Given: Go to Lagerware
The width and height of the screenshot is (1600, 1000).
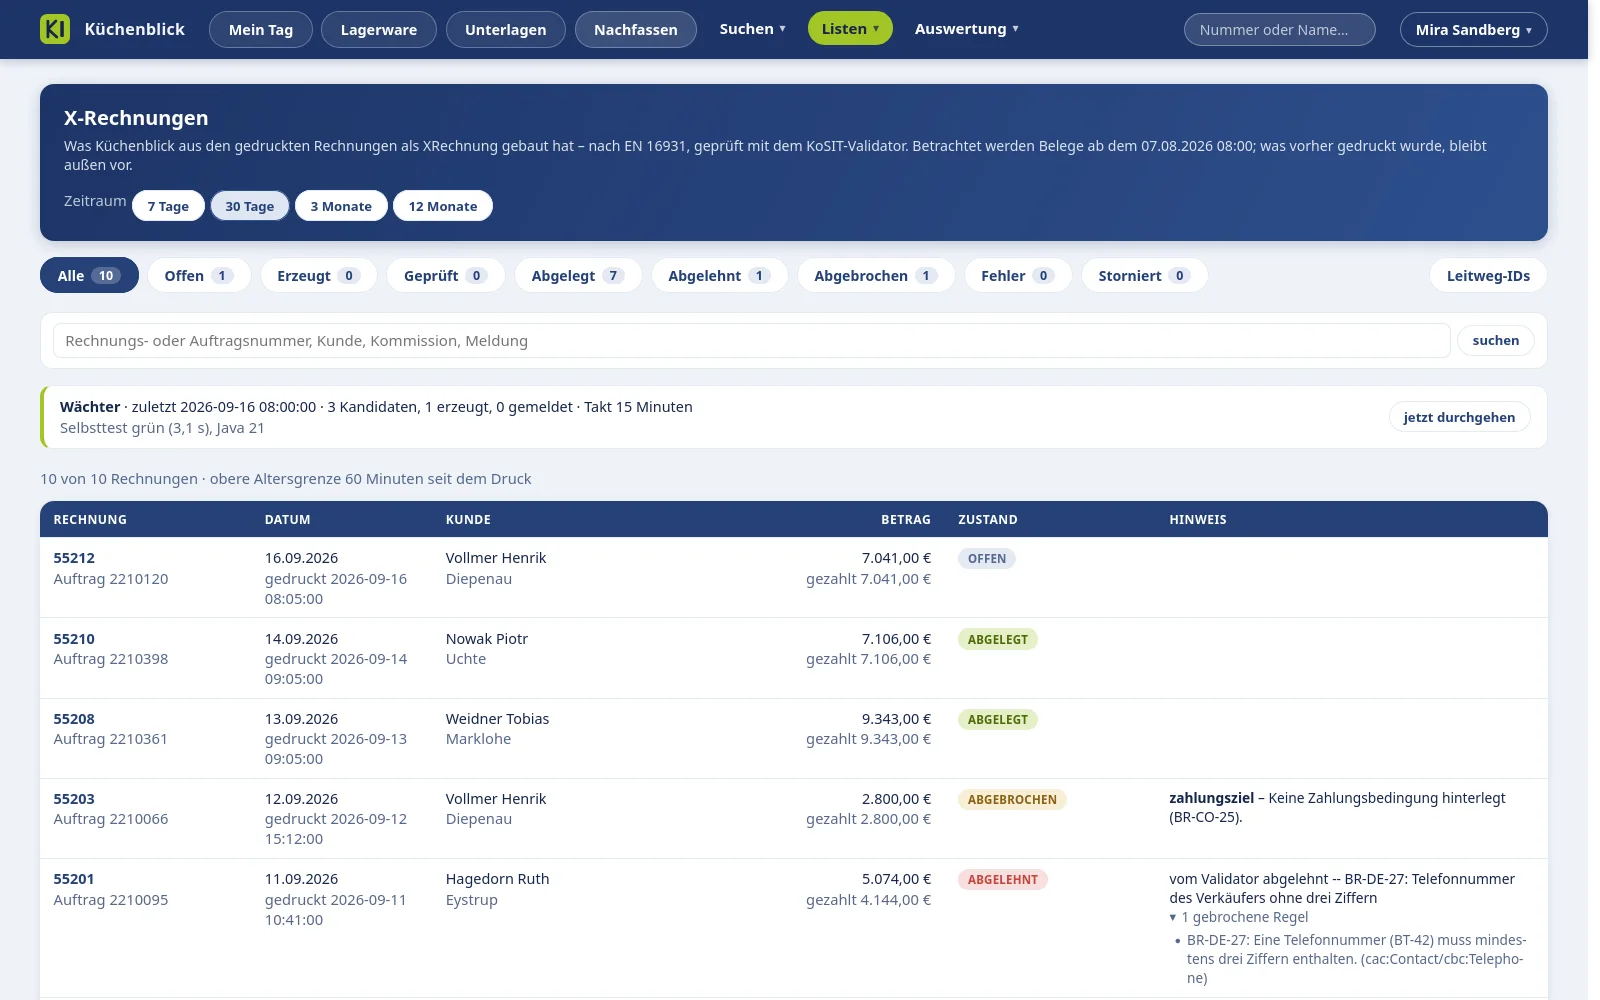Looking at the screenshot, I should 379,29.
